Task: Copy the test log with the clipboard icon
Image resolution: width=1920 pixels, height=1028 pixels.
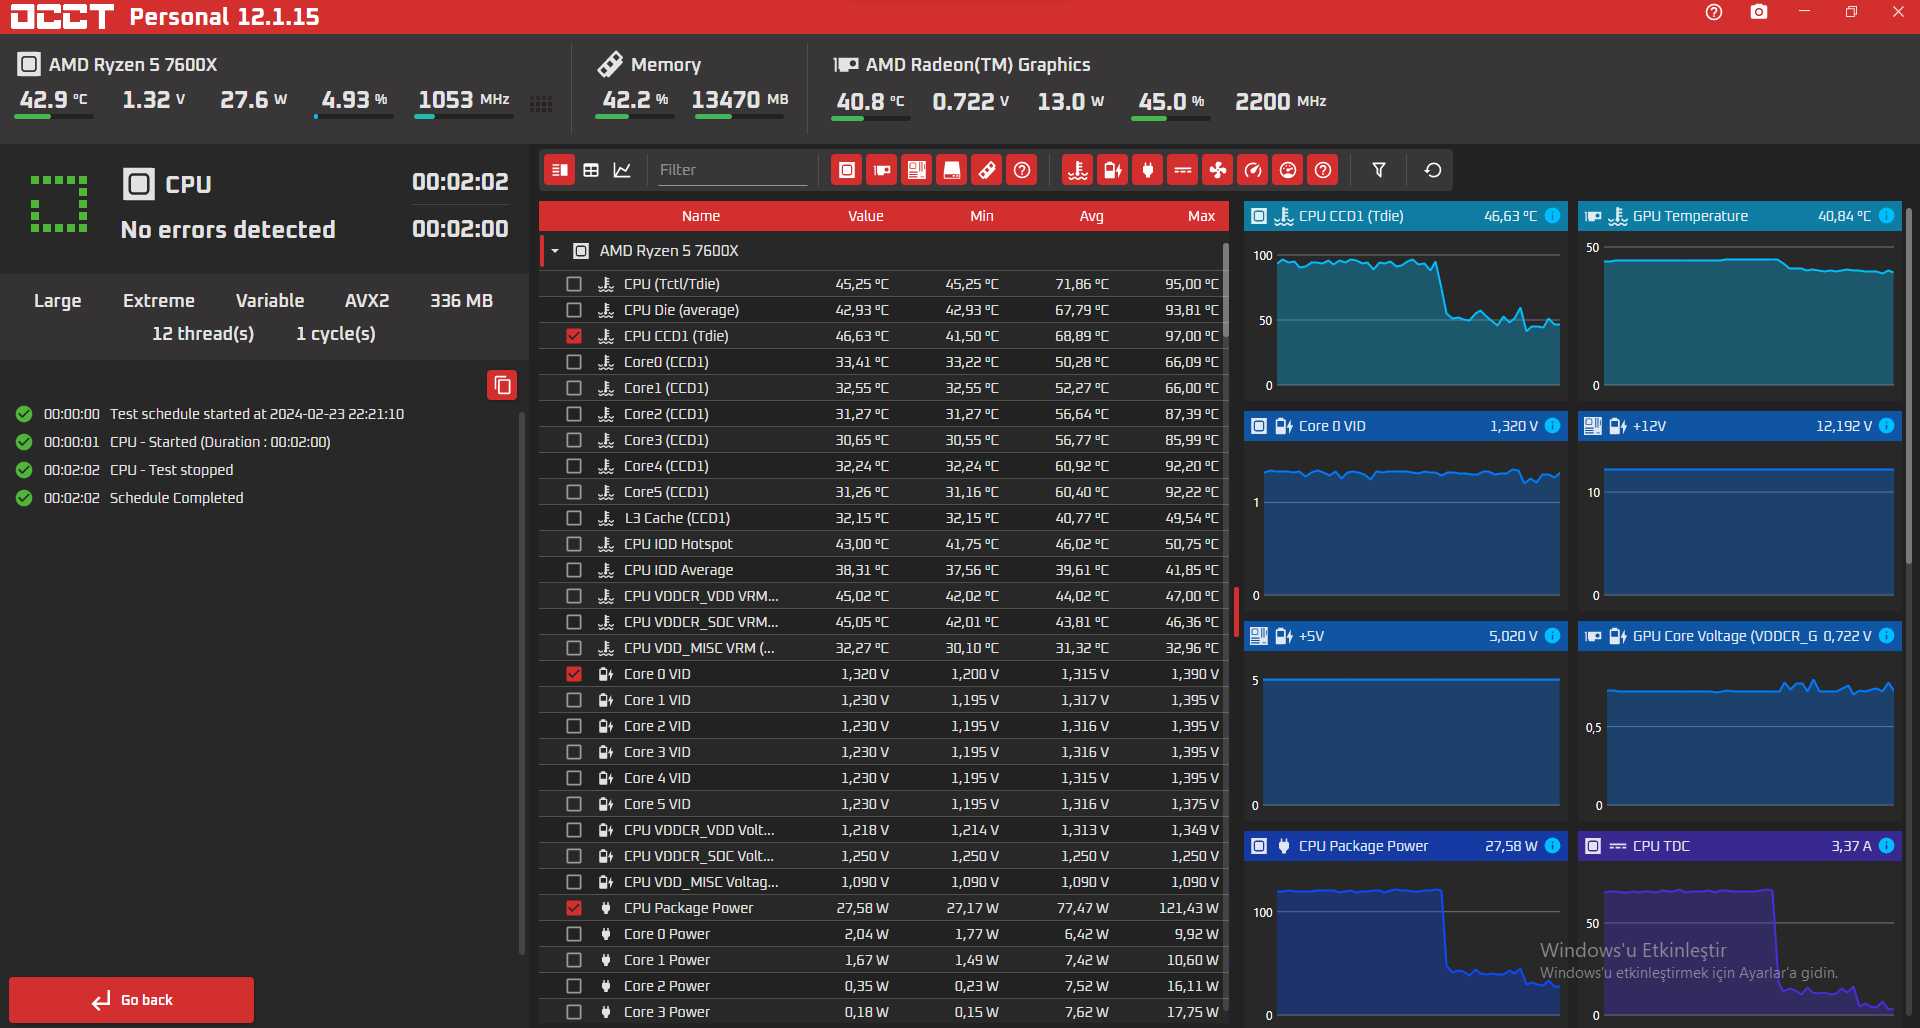Action: click(x=502, y=385)
